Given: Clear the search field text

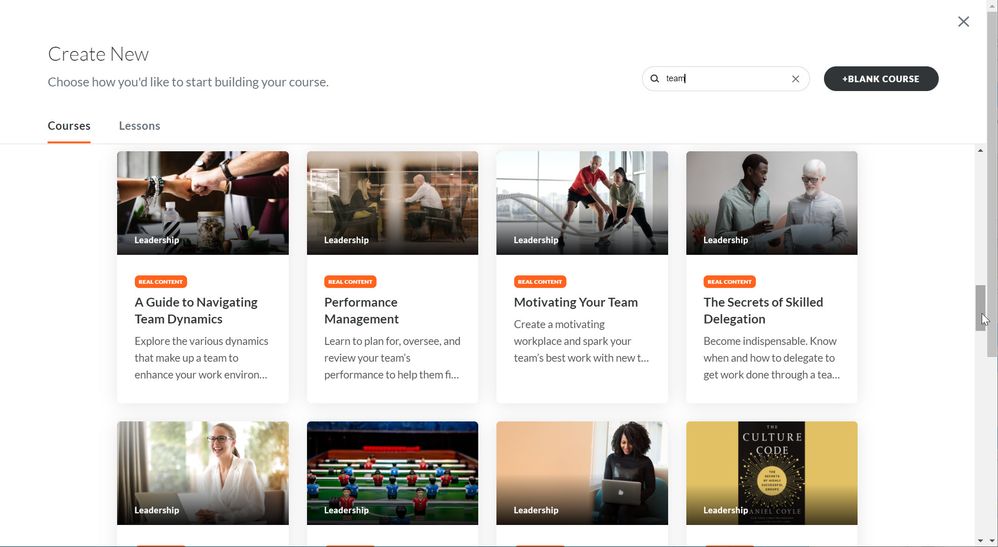Looking at the screenshot, I should point(796,79).
